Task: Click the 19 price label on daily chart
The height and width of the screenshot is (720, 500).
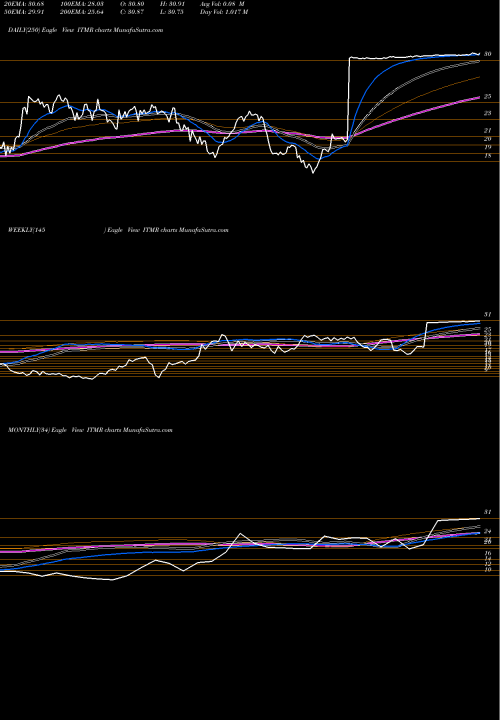Action: coord(488,147)
